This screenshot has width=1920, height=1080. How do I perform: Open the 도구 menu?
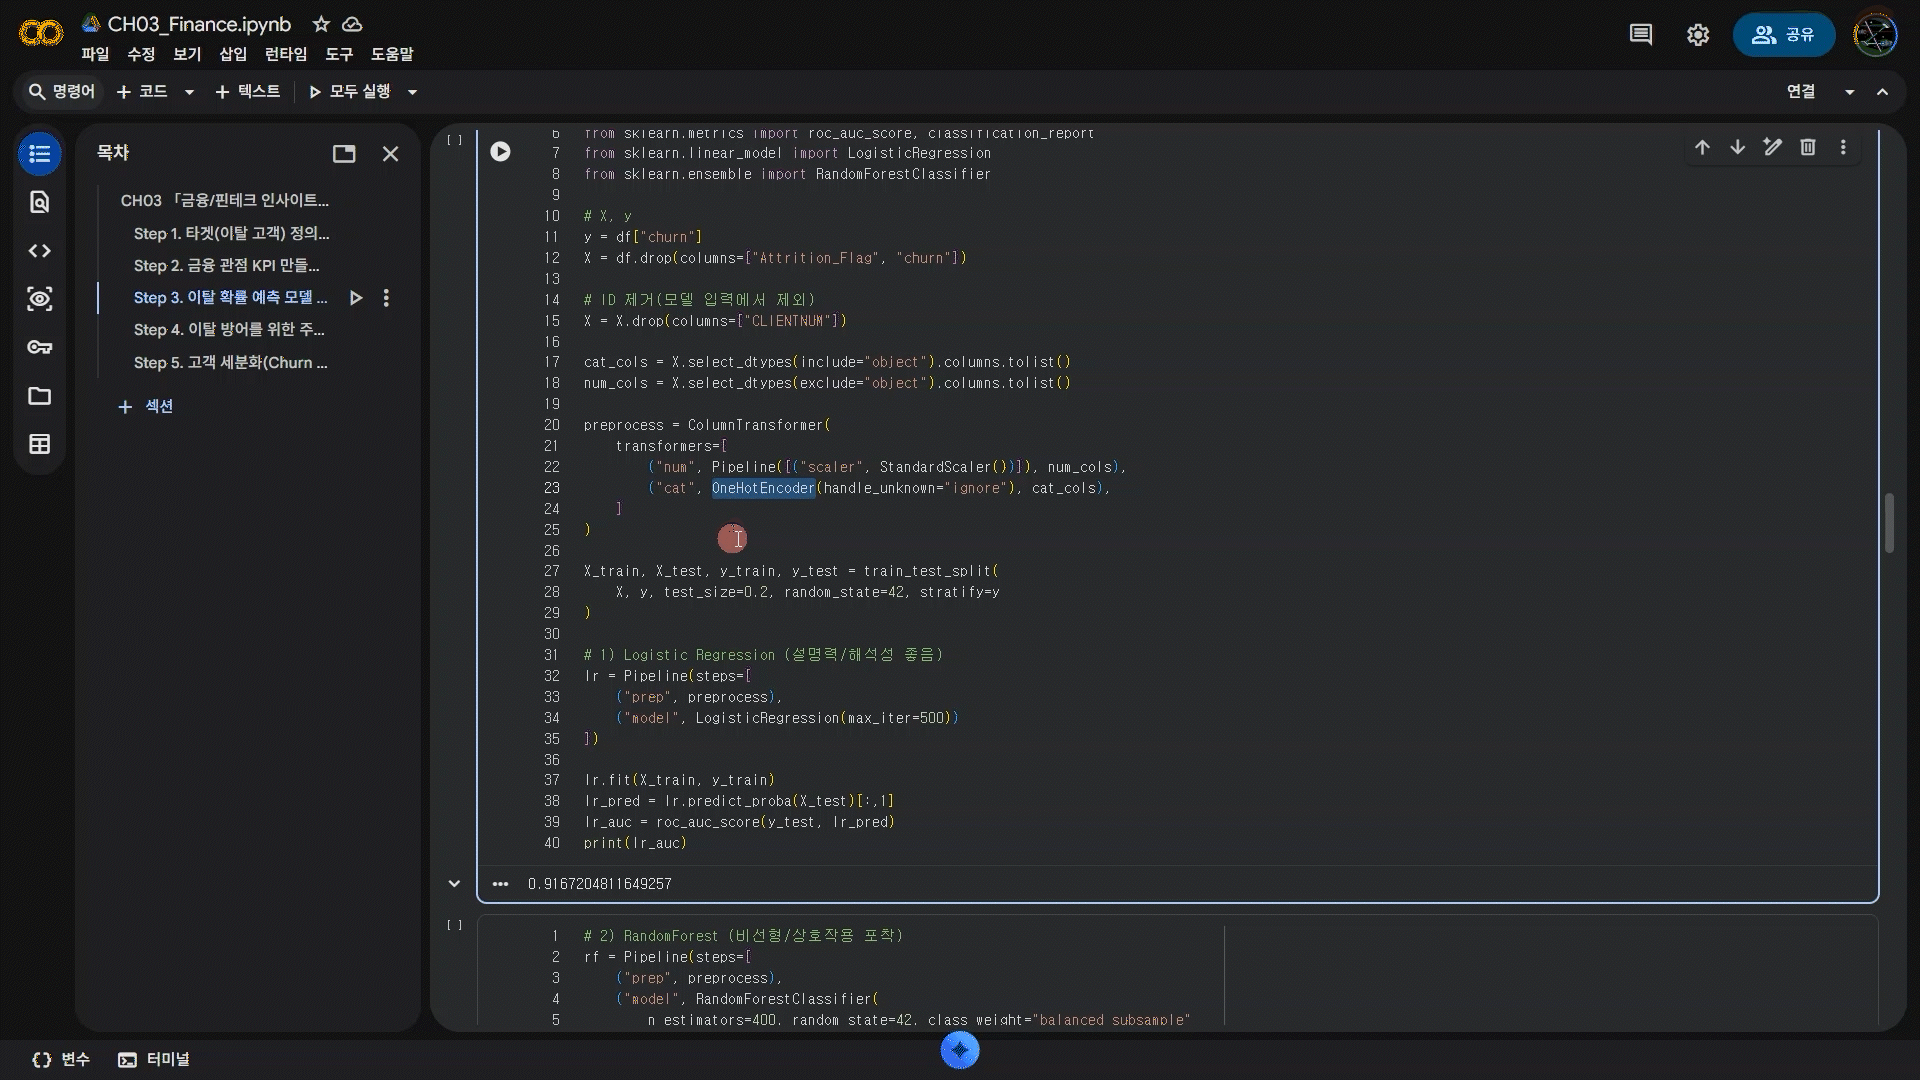339,54
